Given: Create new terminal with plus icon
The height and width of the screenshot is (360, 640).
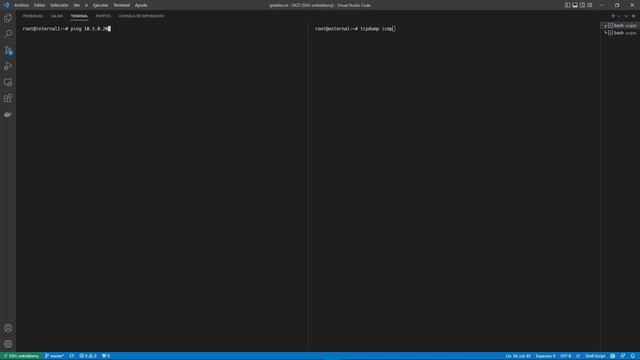Looking at the screenshot, I should tap(613, 16).
